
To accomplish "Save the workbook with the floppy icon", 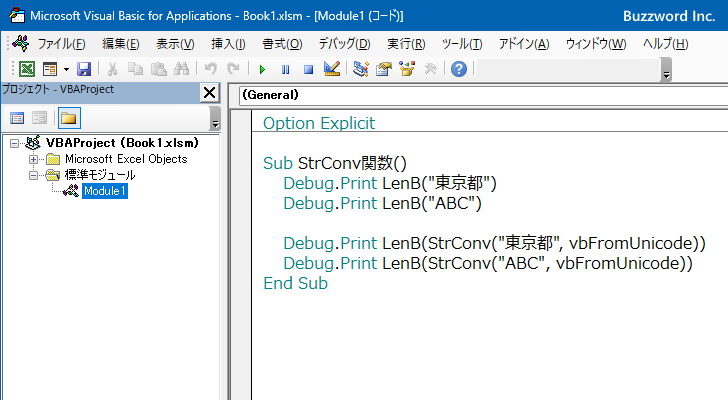I will [x=84, y=69].
